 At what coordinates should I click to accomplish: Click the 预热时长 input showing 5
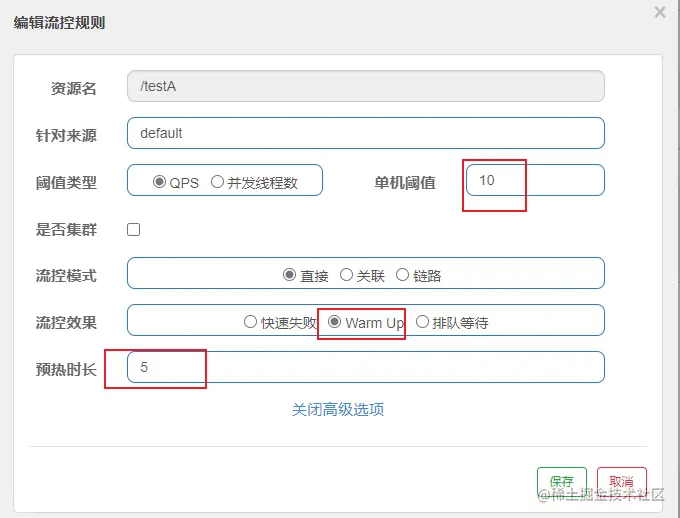click(366, 367)
